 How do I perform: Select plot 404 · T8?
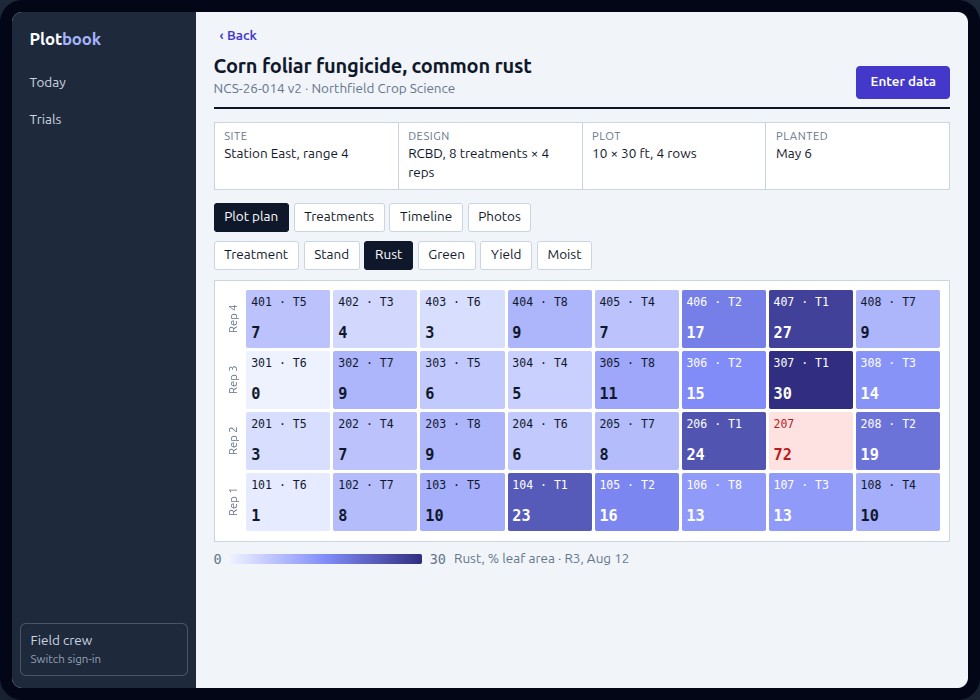click(x=549, y=319)
